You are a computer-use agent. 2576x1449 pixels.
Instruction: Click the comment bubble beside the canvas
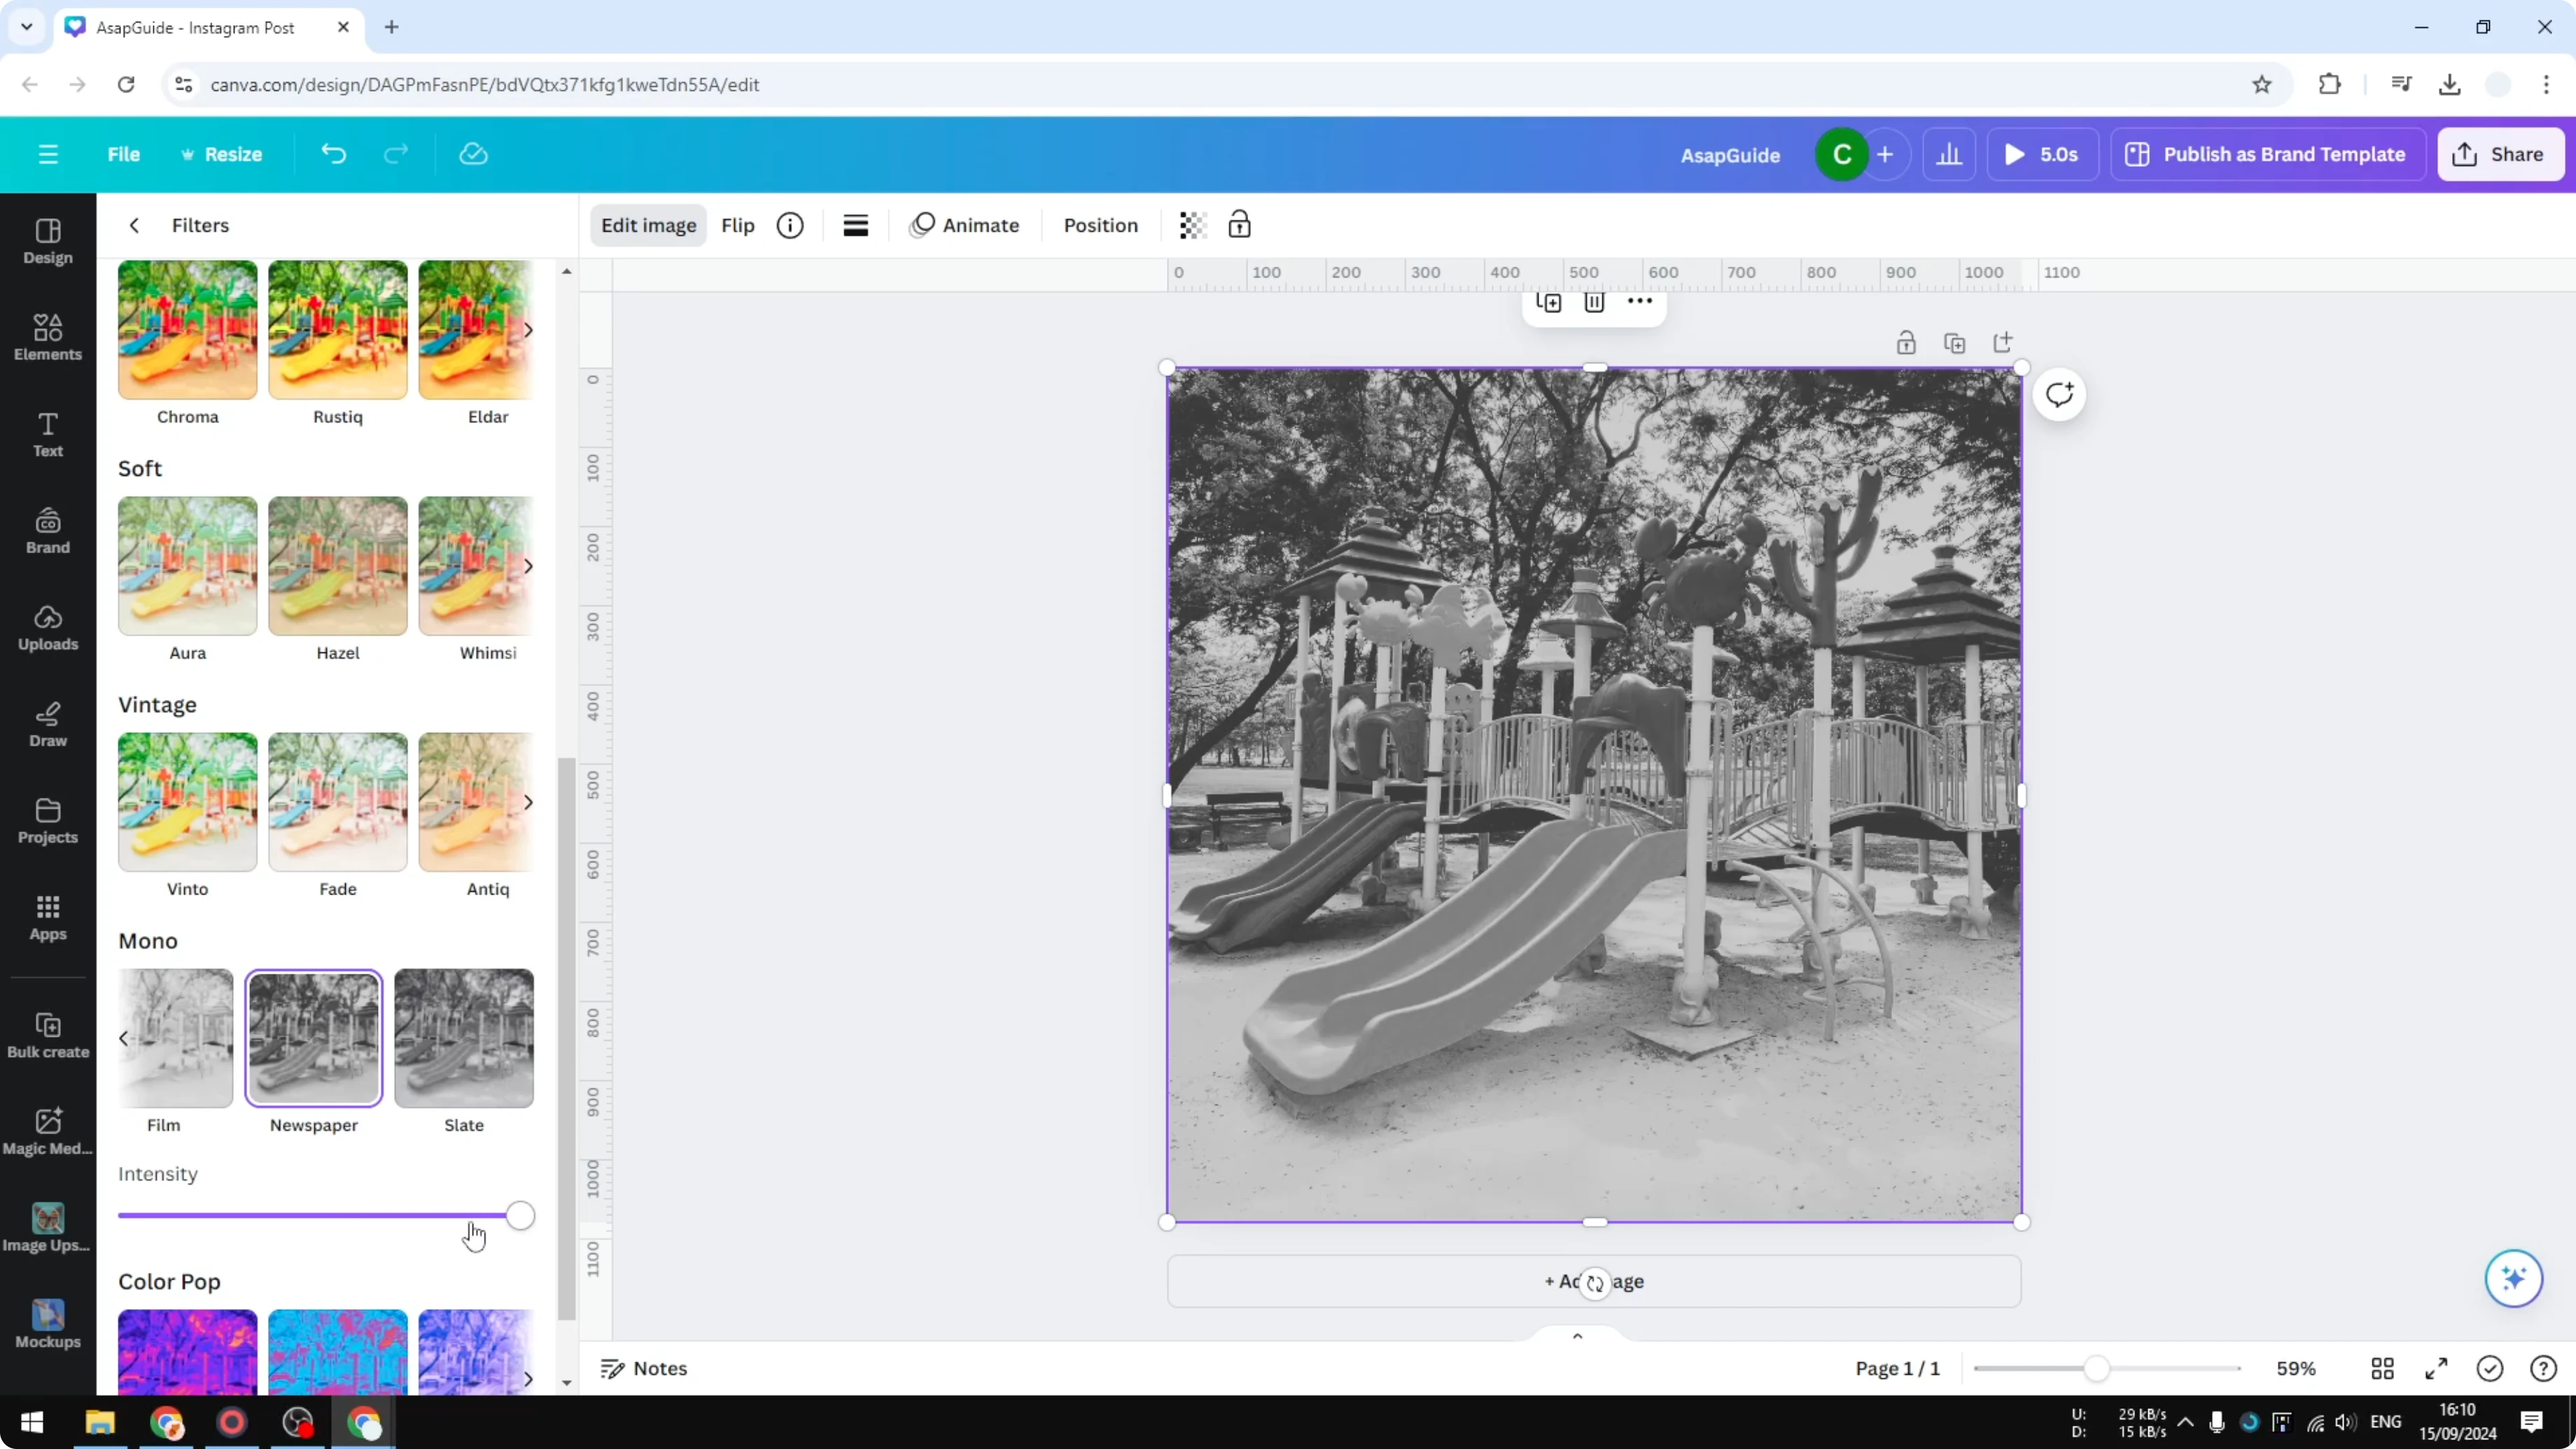pyautogui.click(x=2059, y=394)
